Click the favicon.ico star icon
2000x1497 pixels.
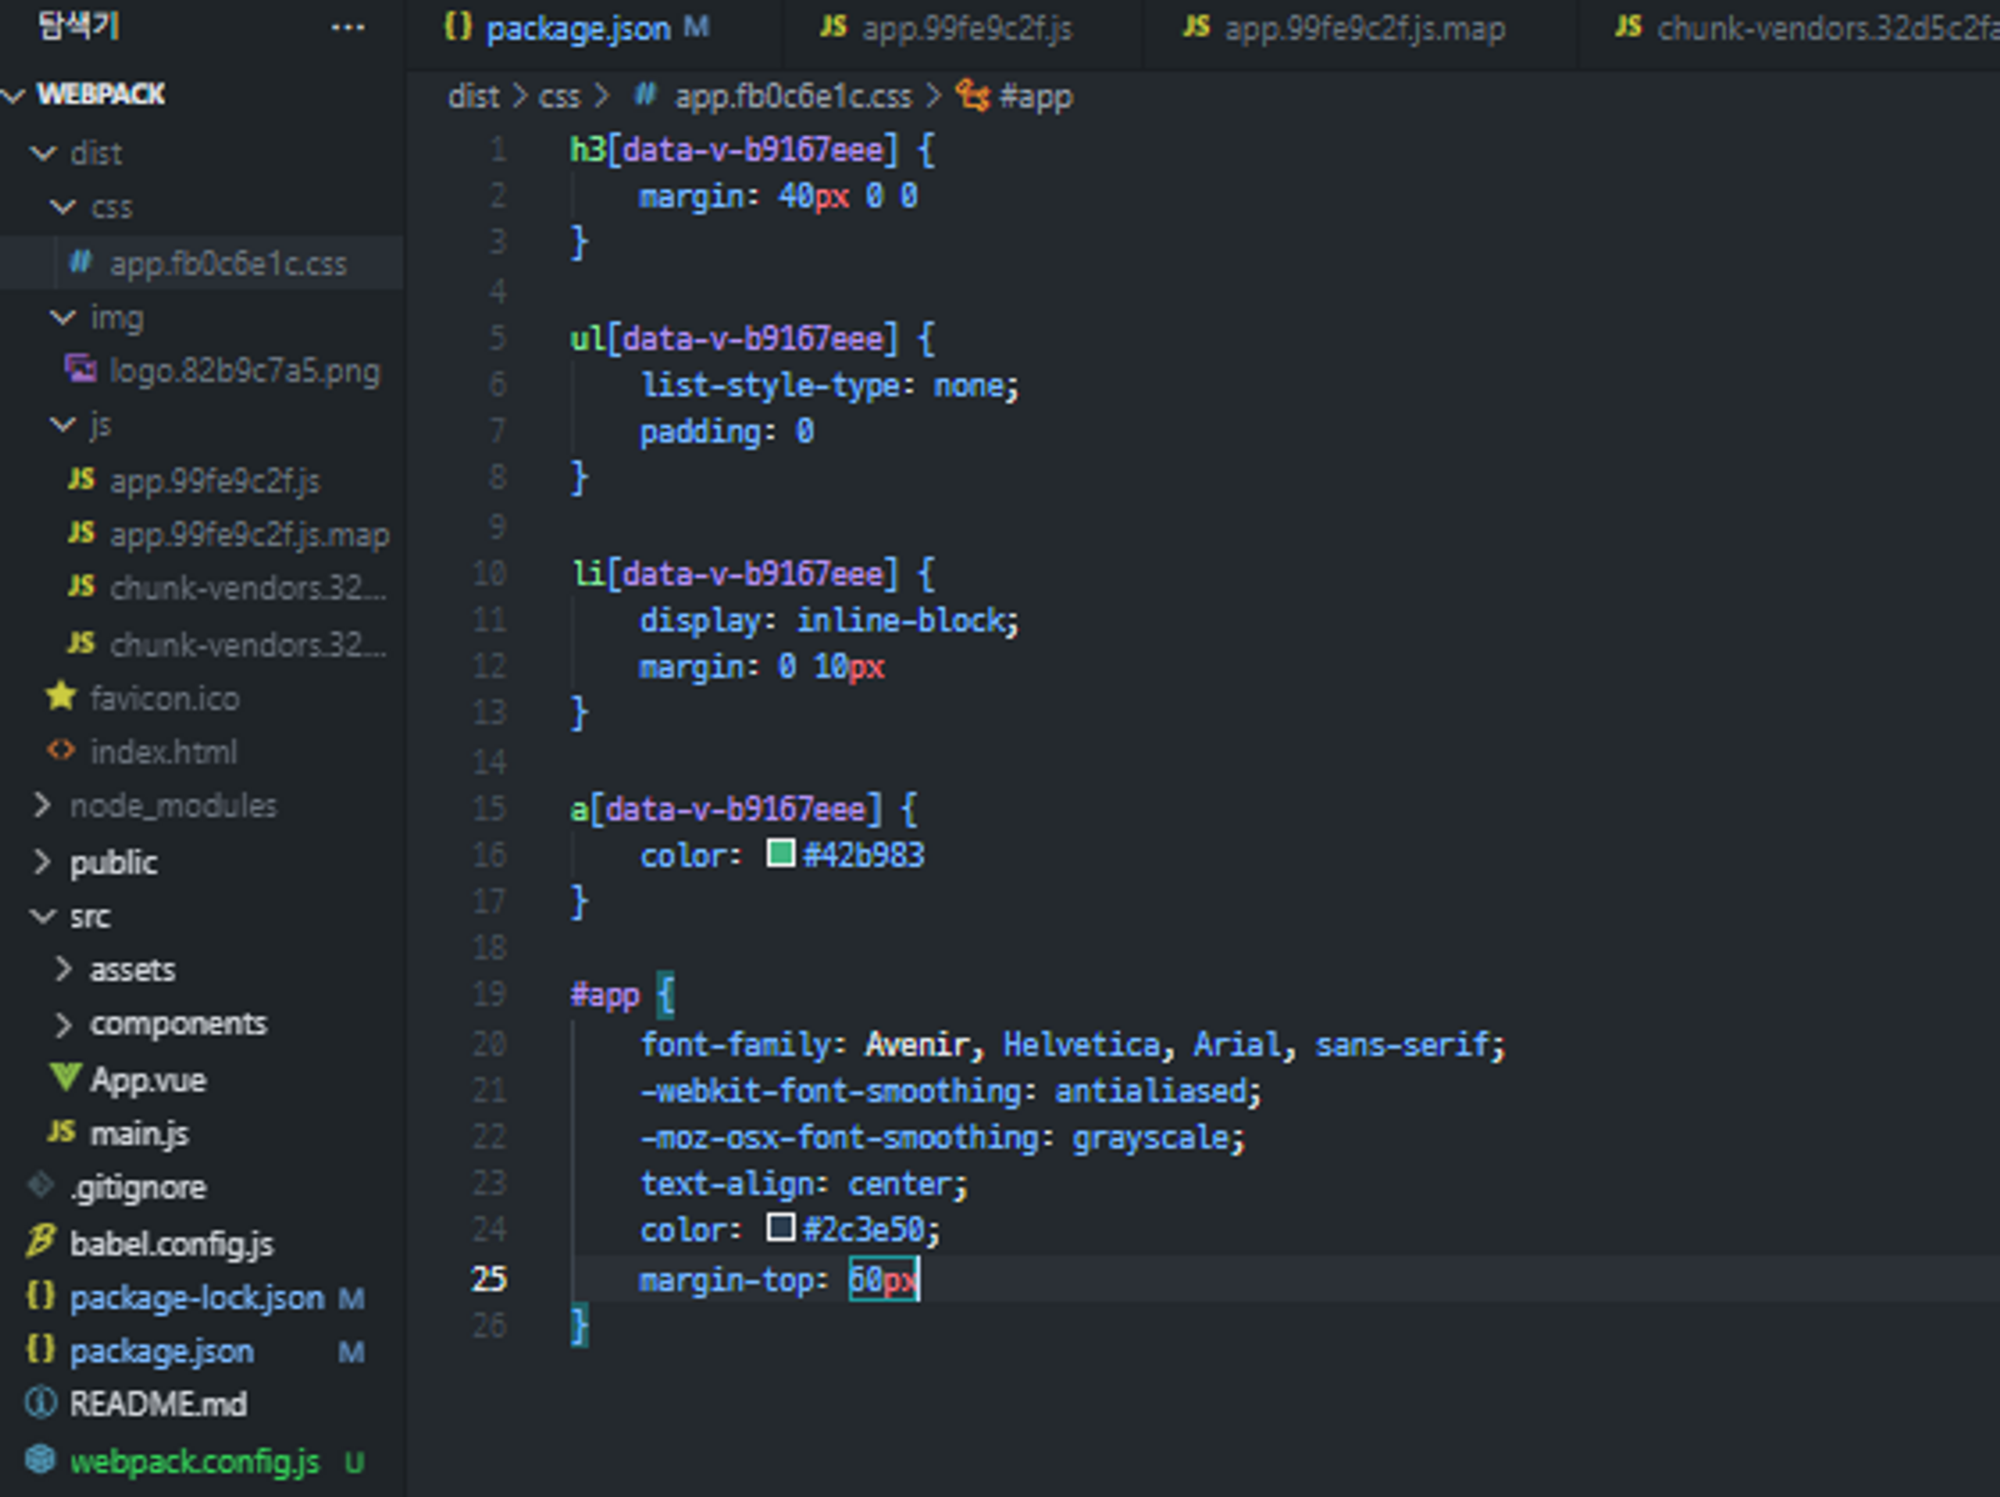61,697
